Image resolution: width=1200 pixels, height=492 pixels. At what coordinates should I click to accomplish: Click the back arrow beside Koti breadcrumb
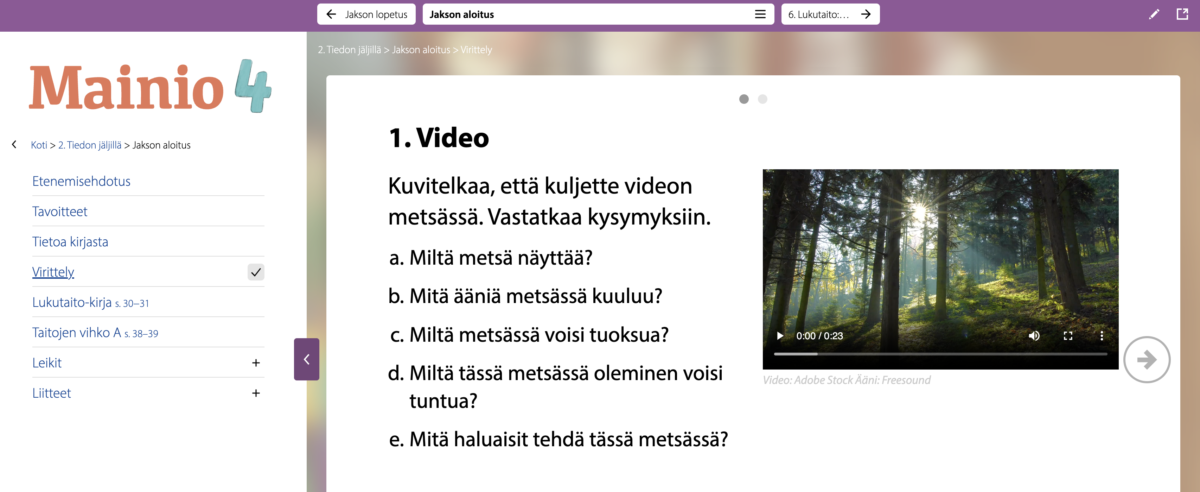point(14,145)
